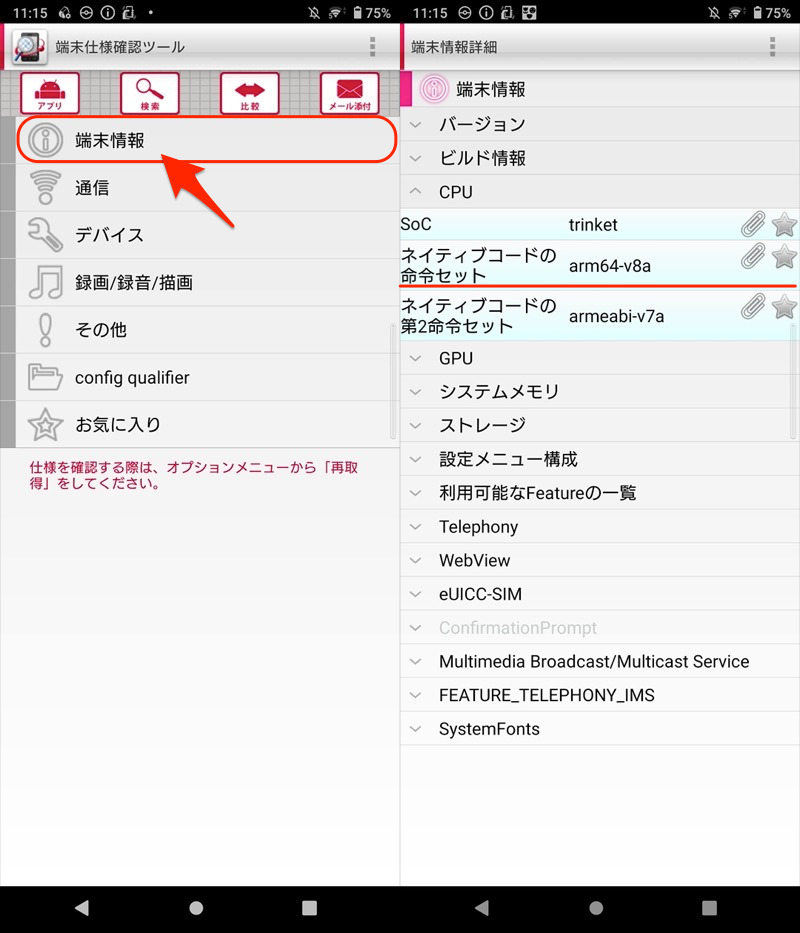Tap the Android app icon button

pos(50,93)
